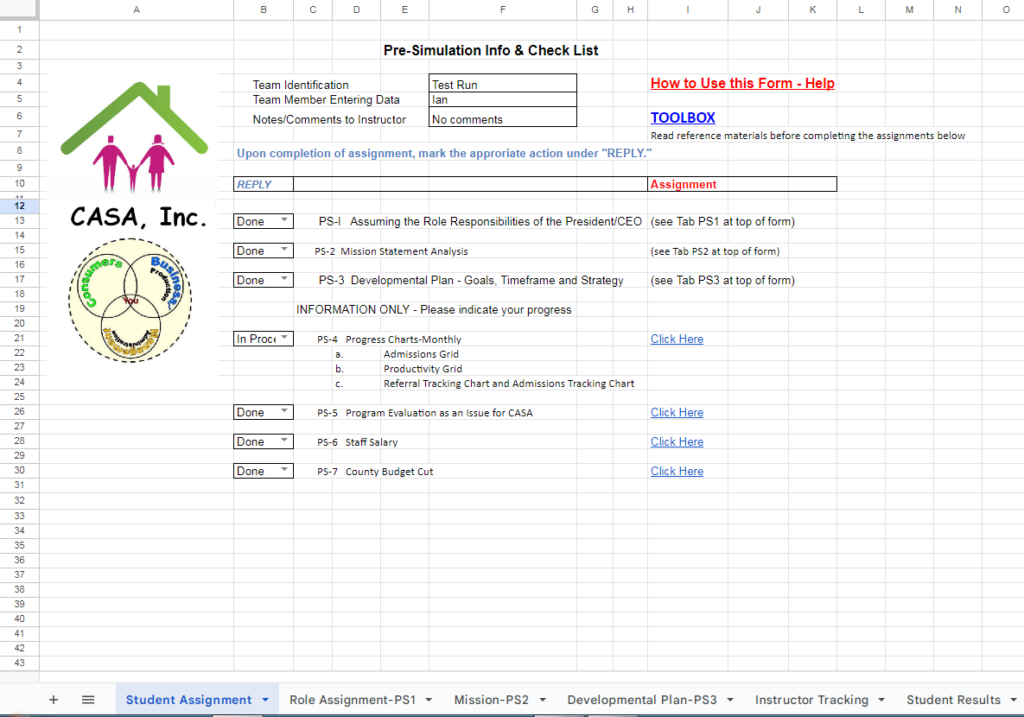Screen dimensions: 1024x717
Task: Open the PS-2 reply status dropdown
Action: pos(283,251)
